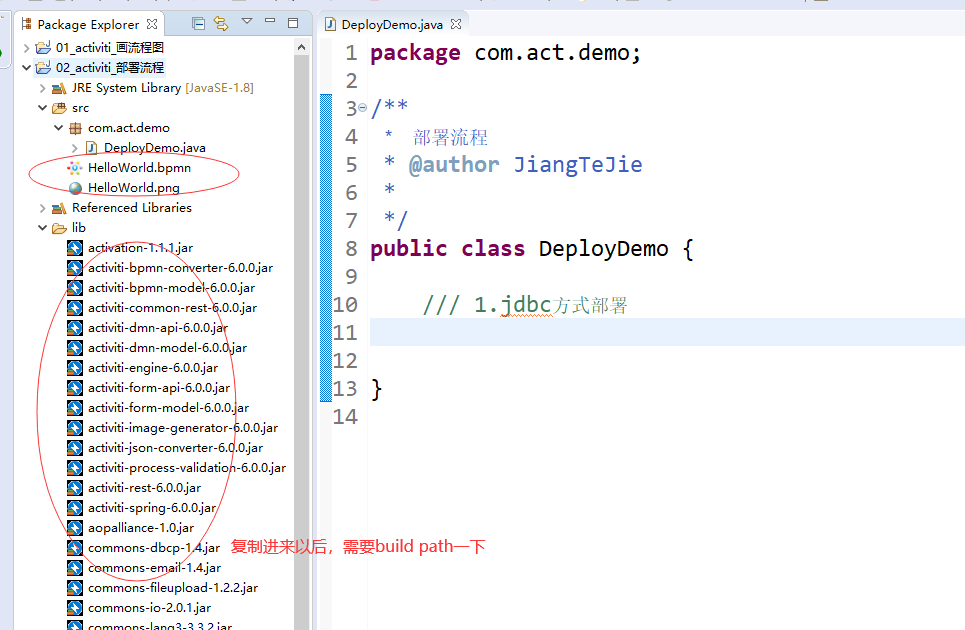Click the activiti-rest-6.0.0.jar file icon

click(75, 488)
